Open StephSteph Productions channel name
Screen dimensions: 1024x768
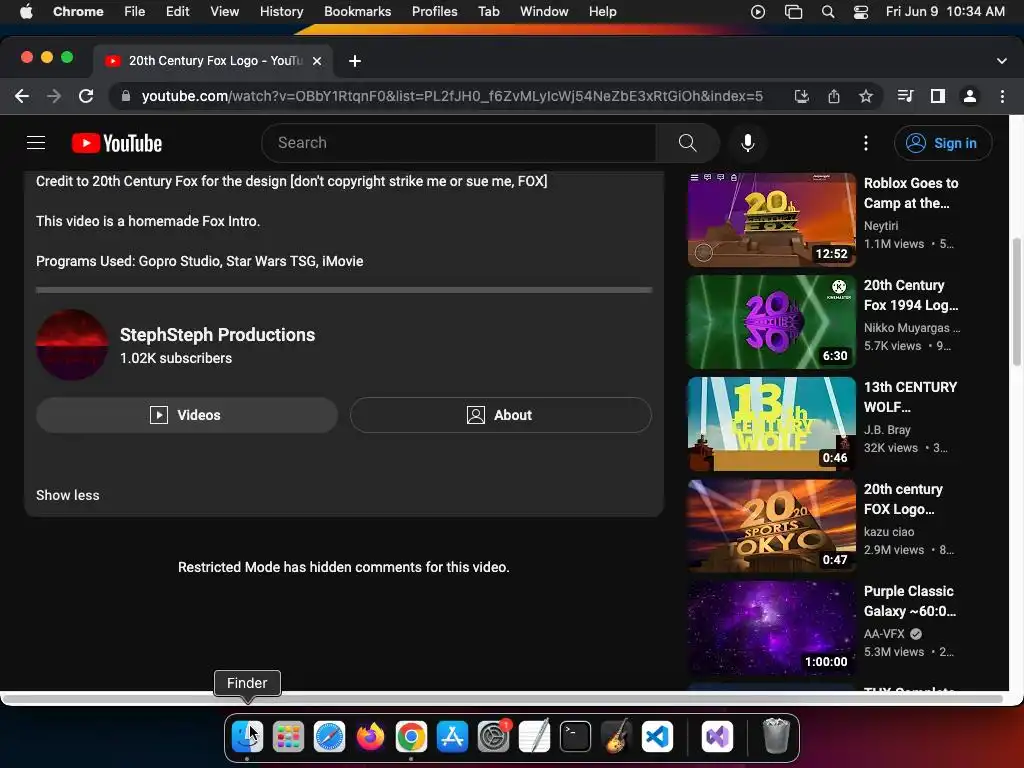point(217,335)
